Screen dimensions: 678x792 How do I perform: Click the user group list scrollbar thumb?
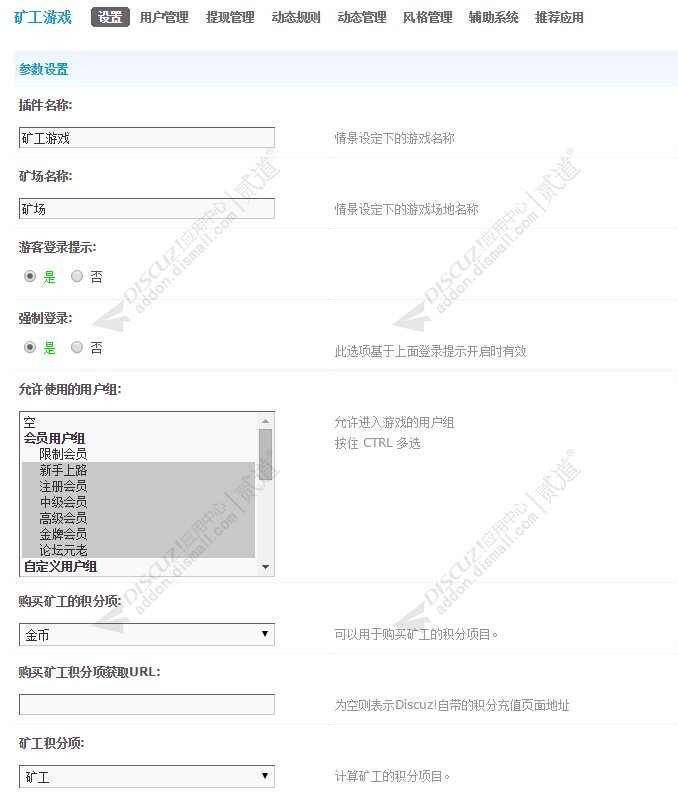pyautogui.click(x=266, y=454)
